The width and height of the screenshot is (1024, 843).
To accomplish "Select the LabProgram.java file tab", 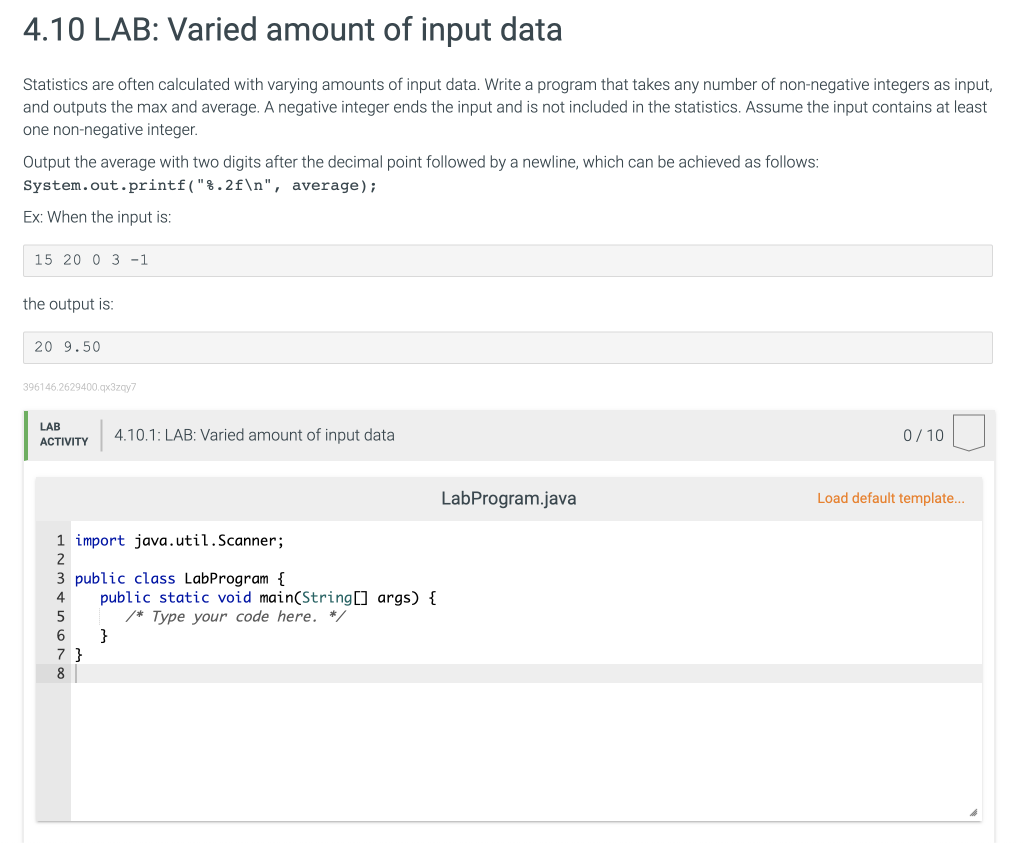I will tap(508, 498).
